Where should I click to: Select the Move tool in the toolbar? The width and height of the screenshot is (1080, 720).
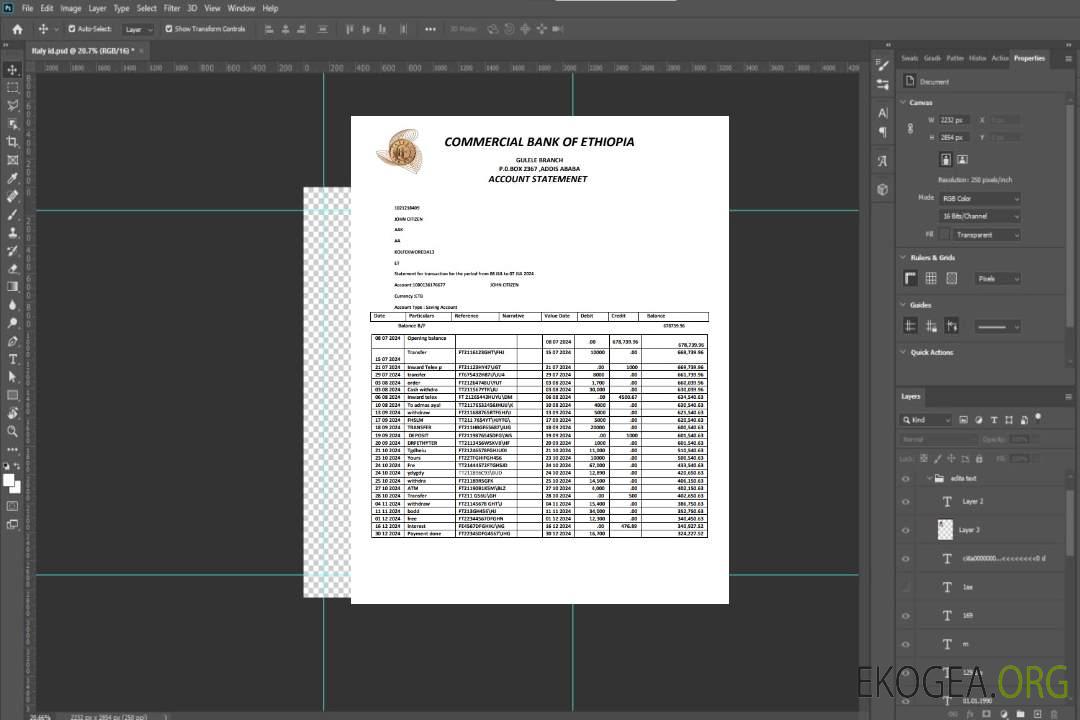[12, 70]
